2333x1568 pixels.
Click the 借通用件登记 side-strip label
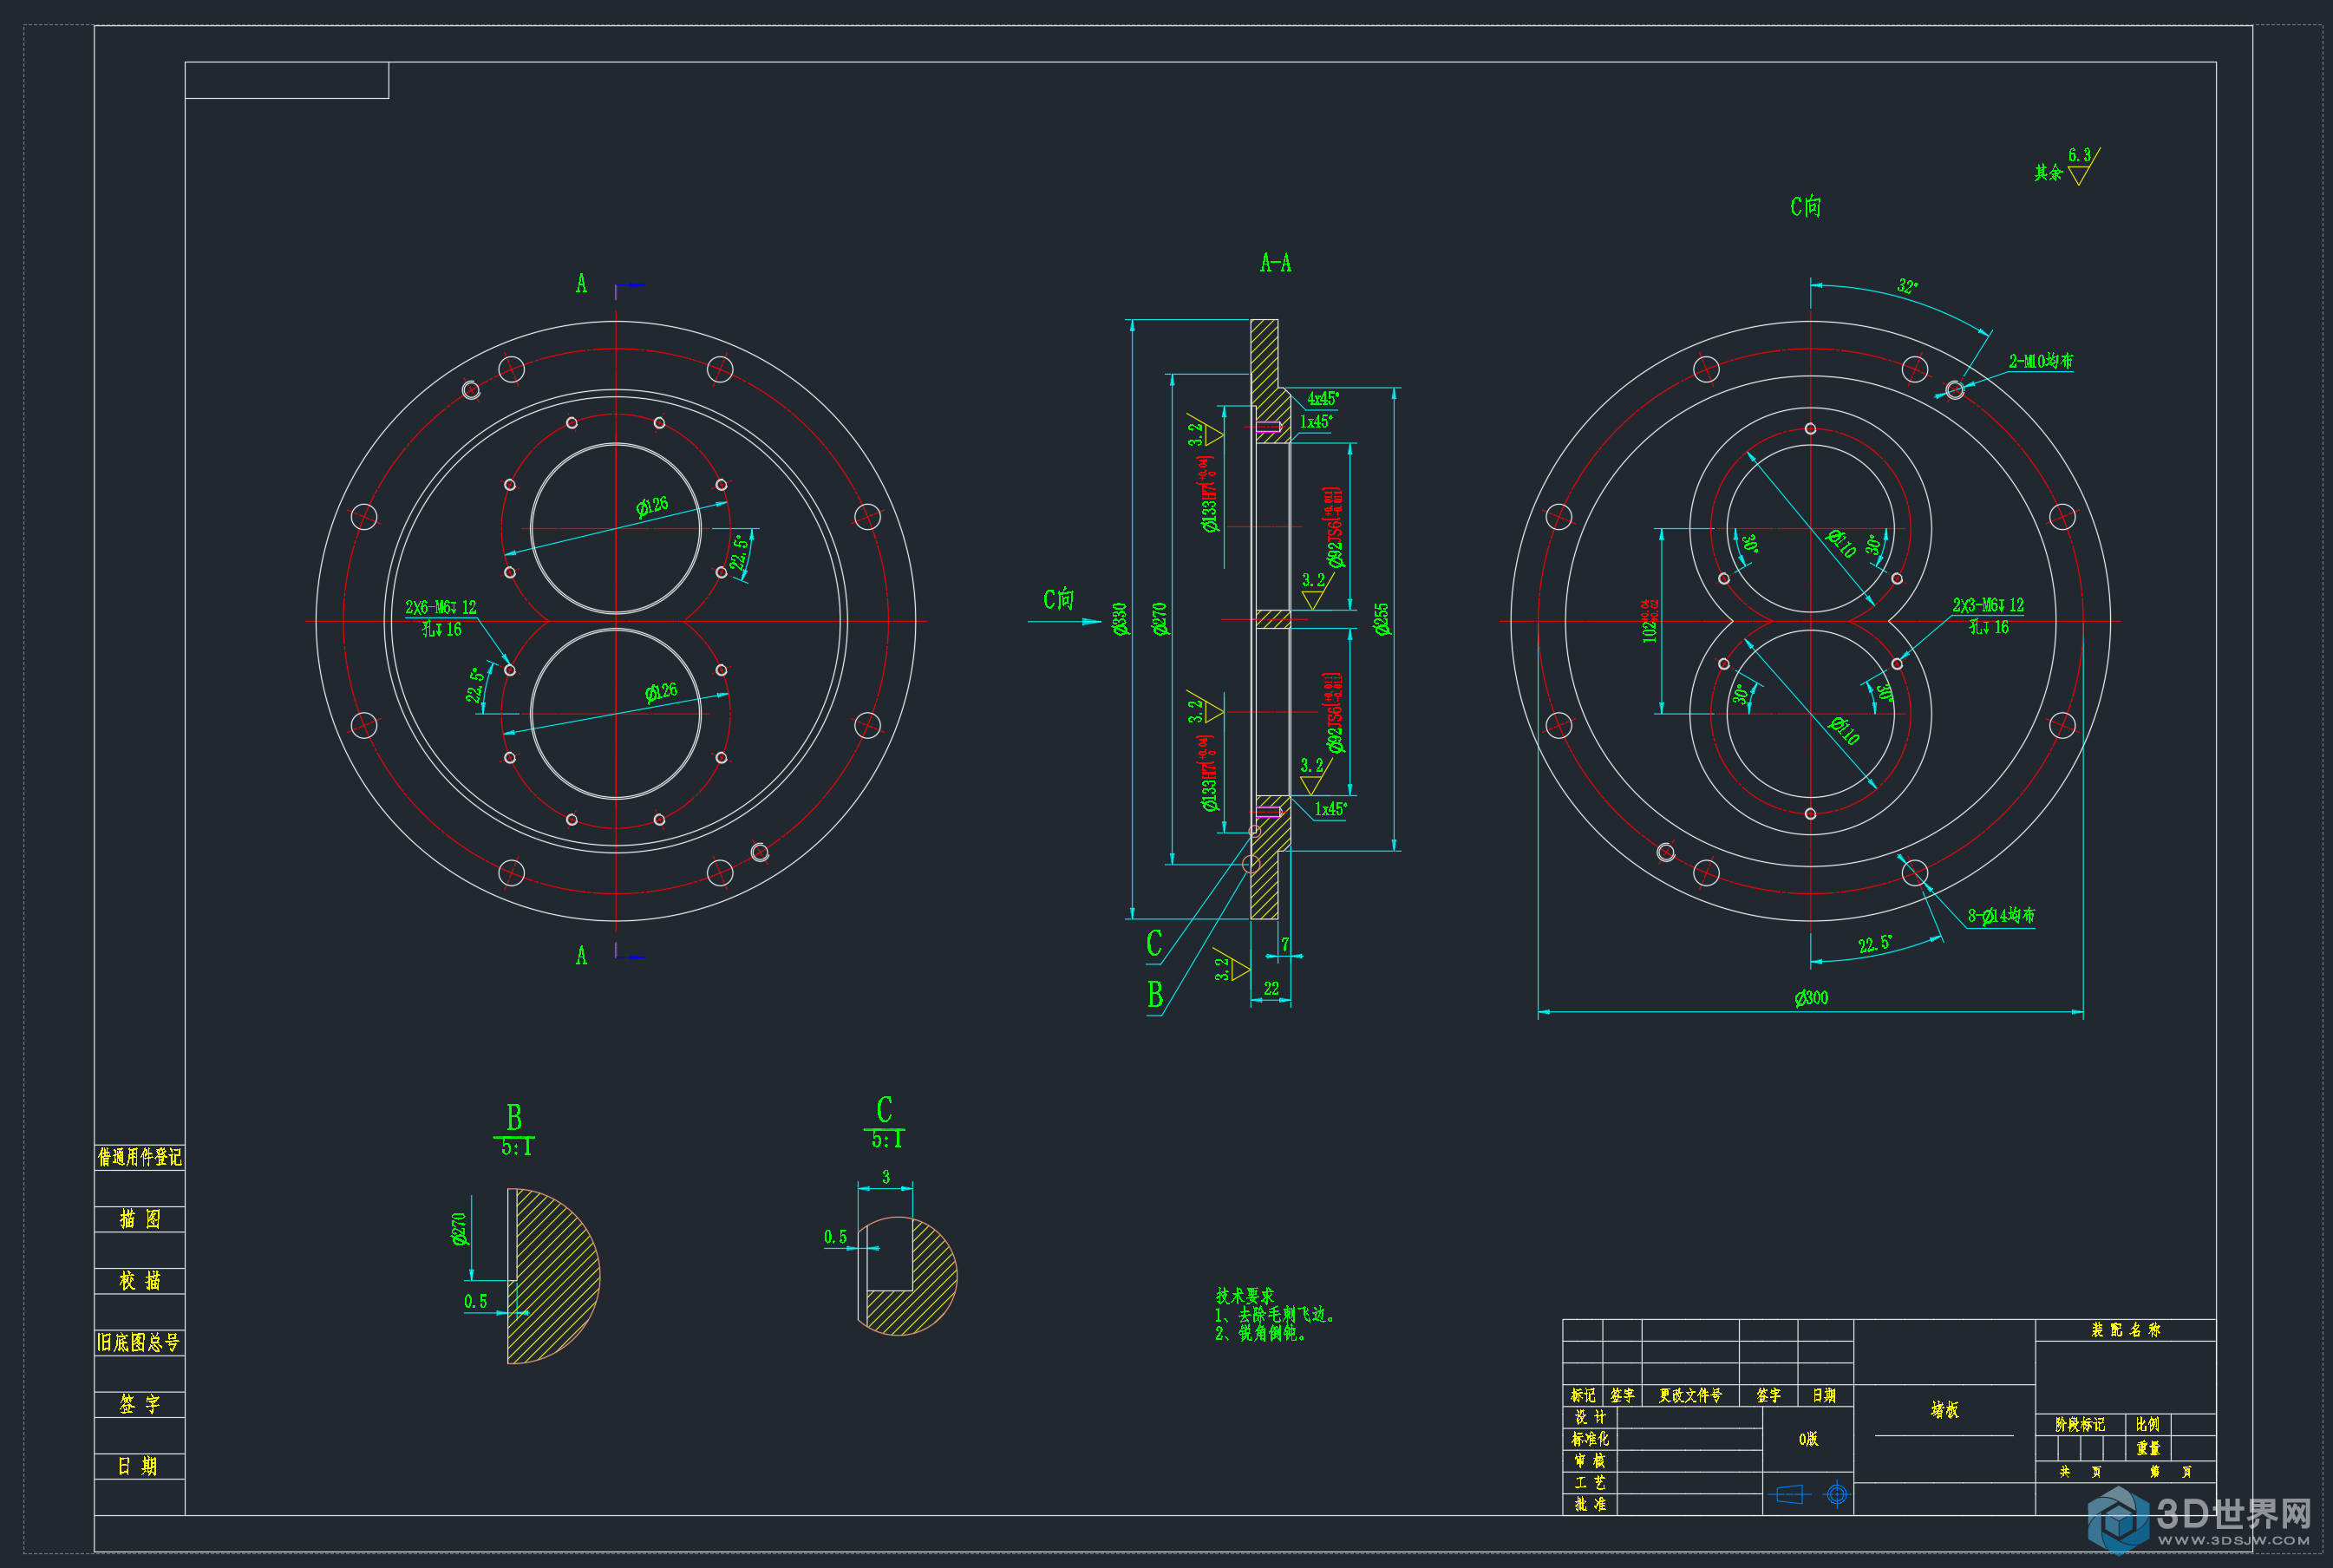point(139,1157)
